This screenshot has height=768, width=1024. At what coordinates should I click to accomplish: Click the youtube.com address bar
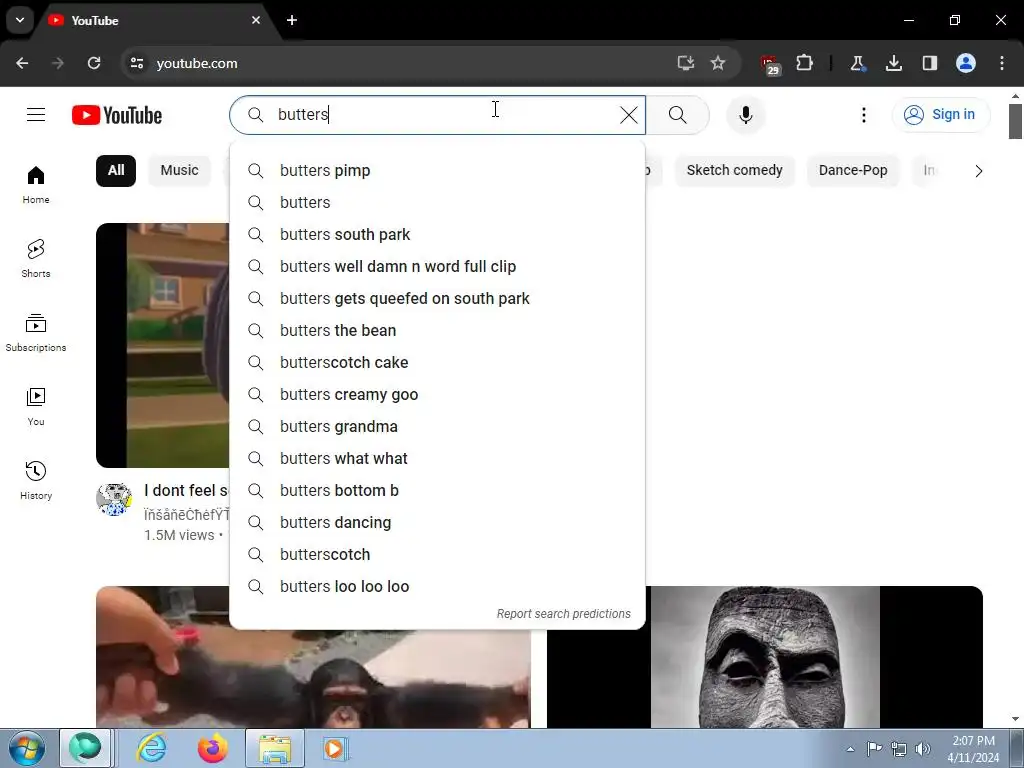[405, 63]
